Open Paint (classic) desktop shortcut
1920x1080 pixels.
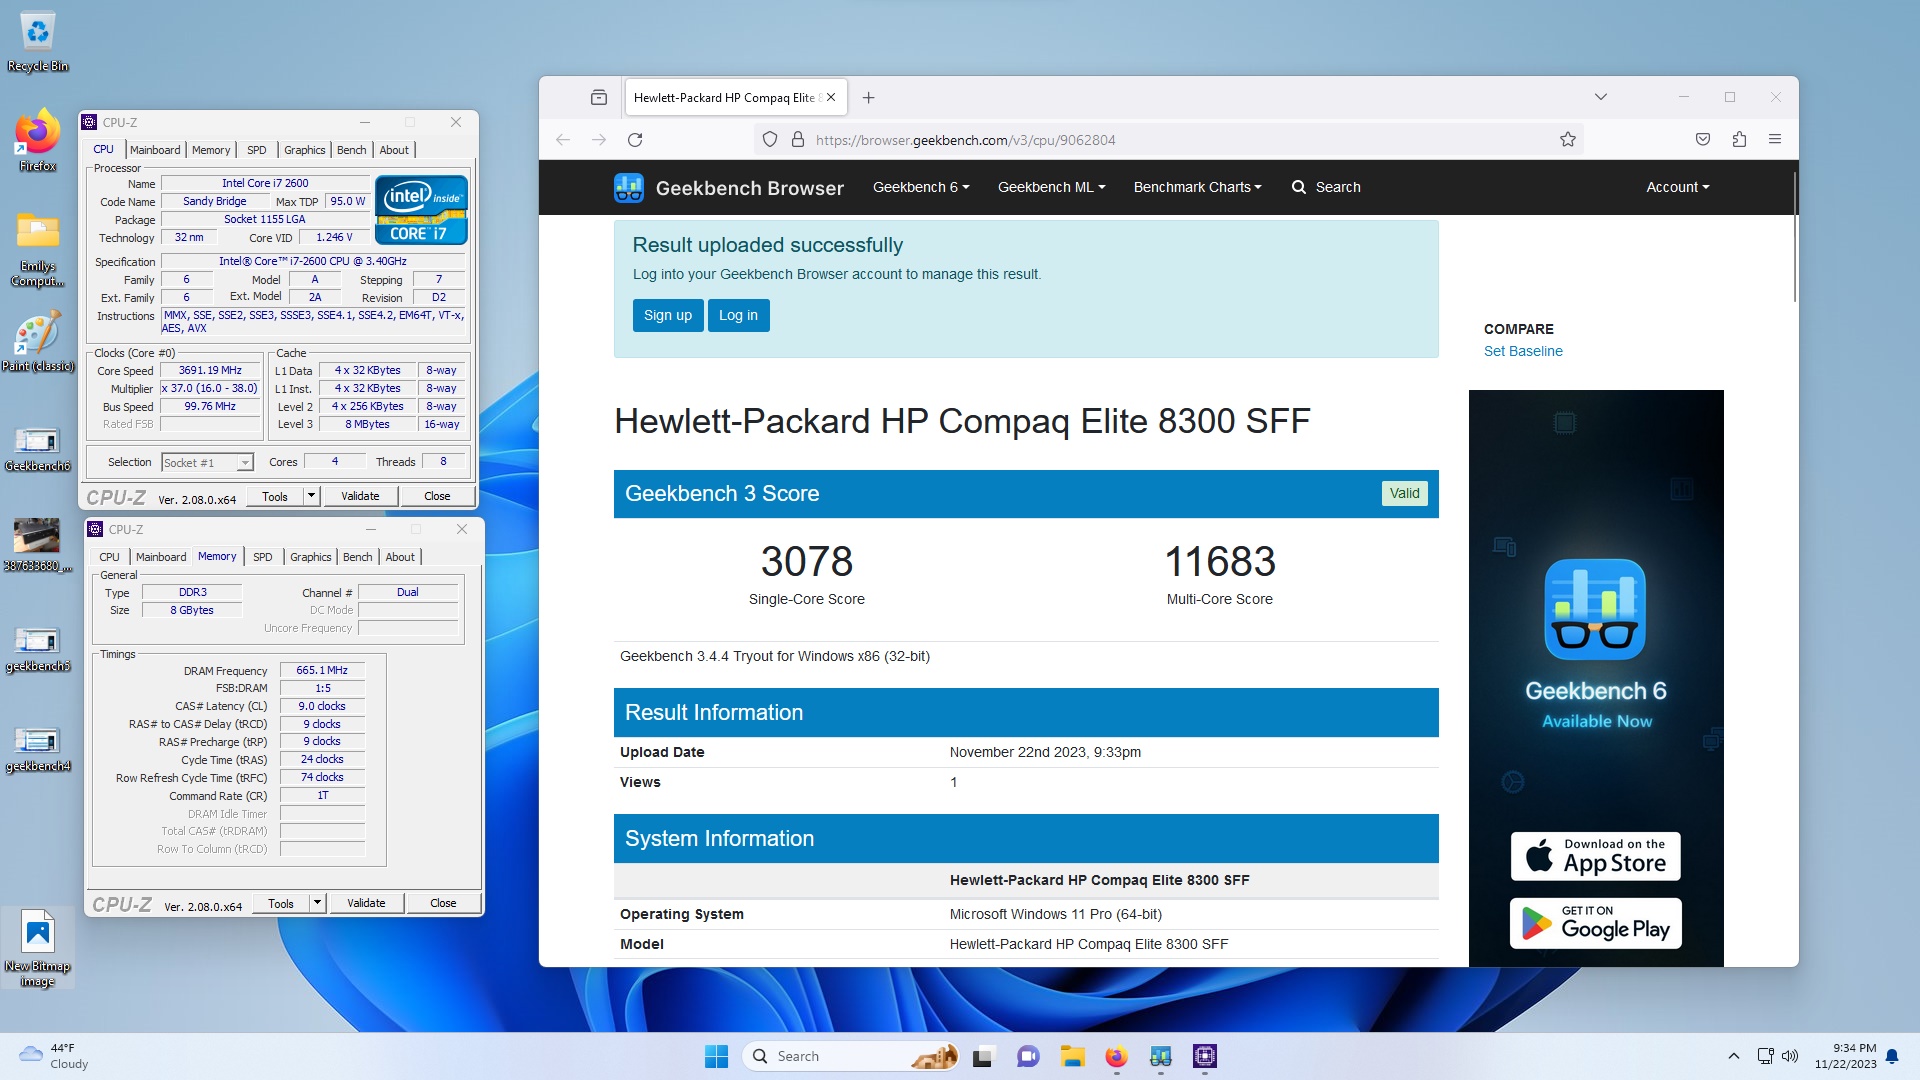pos(37,342)
